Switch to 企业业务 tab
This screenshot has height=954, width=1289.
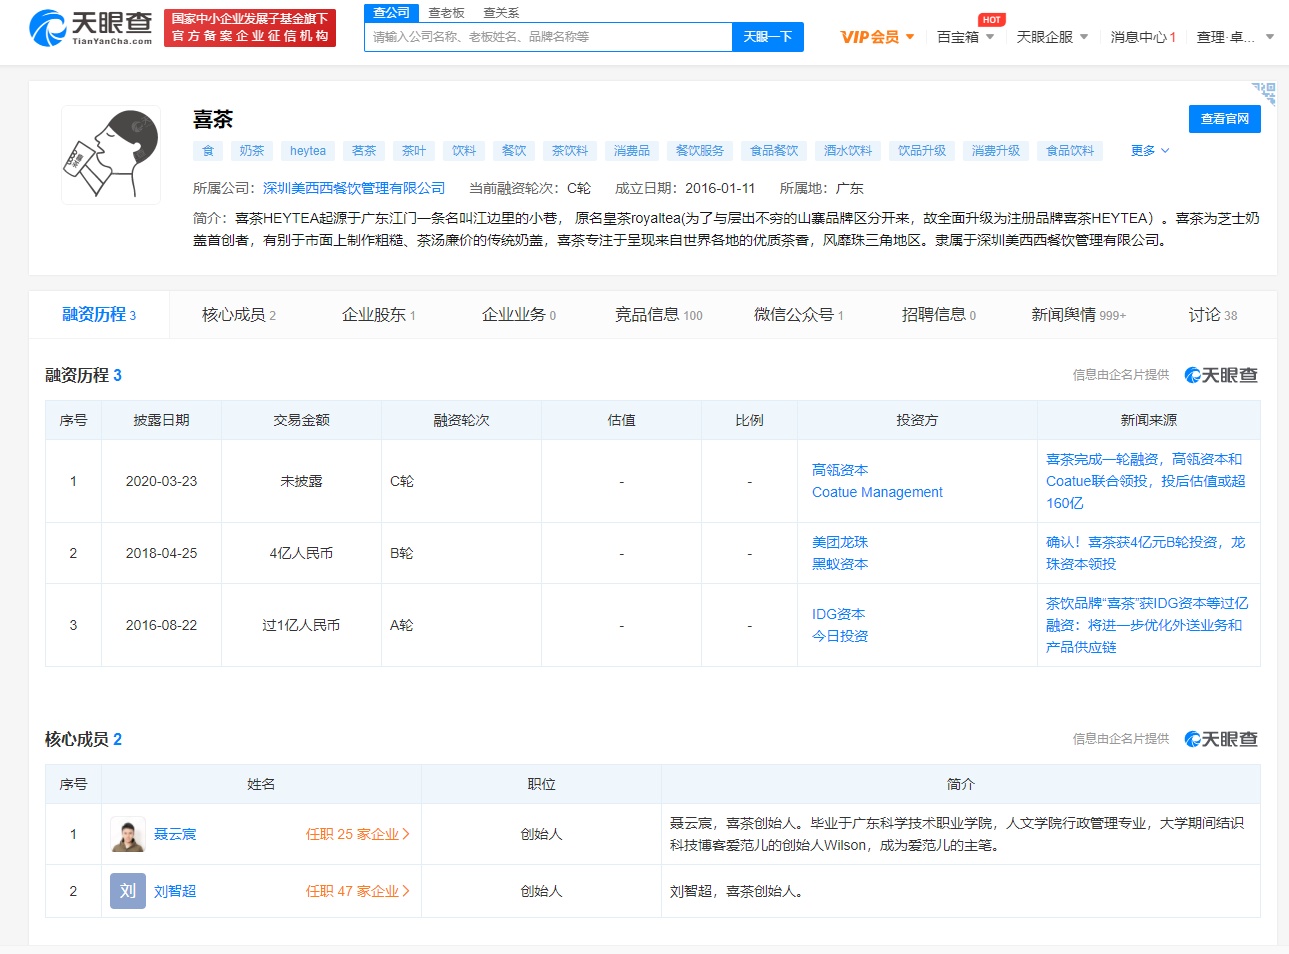(x=519, y=315)
